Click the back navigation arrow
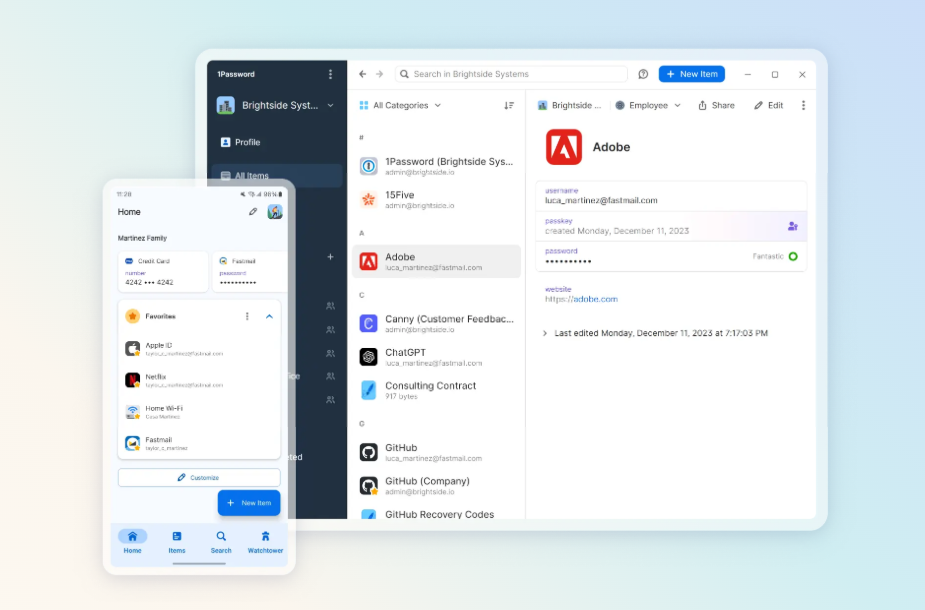The height and width of the screenshot is (610, 925). [x=362, y=74]
